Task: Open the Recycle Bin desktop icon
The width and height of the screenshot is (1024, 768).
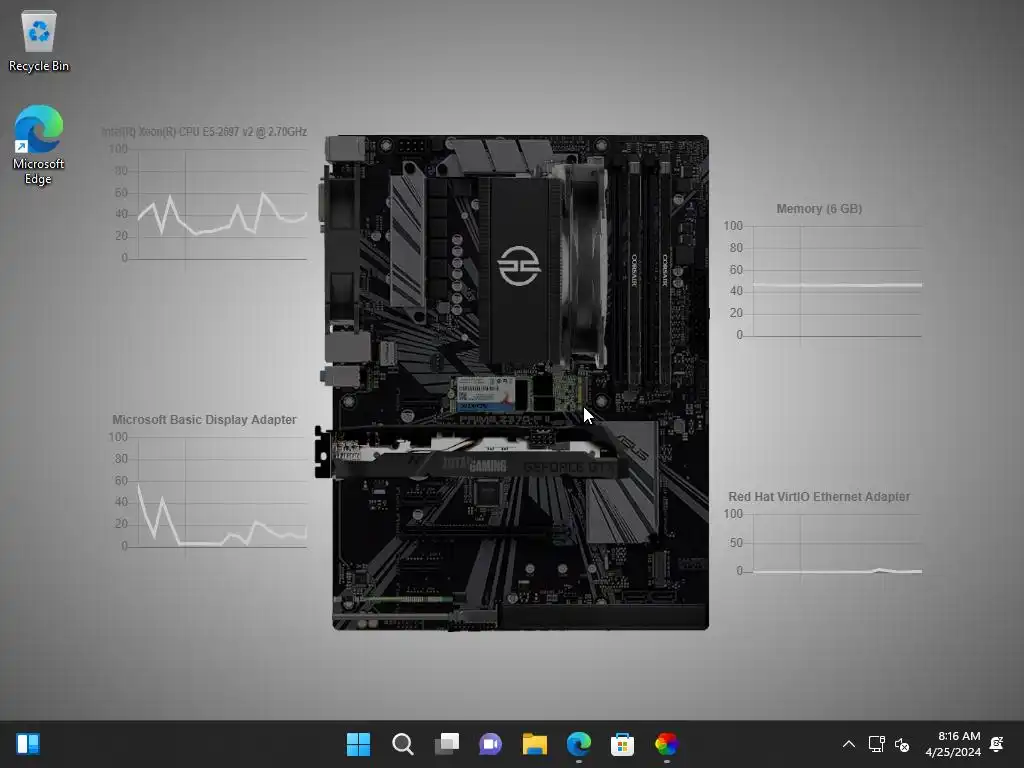Action: [x=39, y=40]
